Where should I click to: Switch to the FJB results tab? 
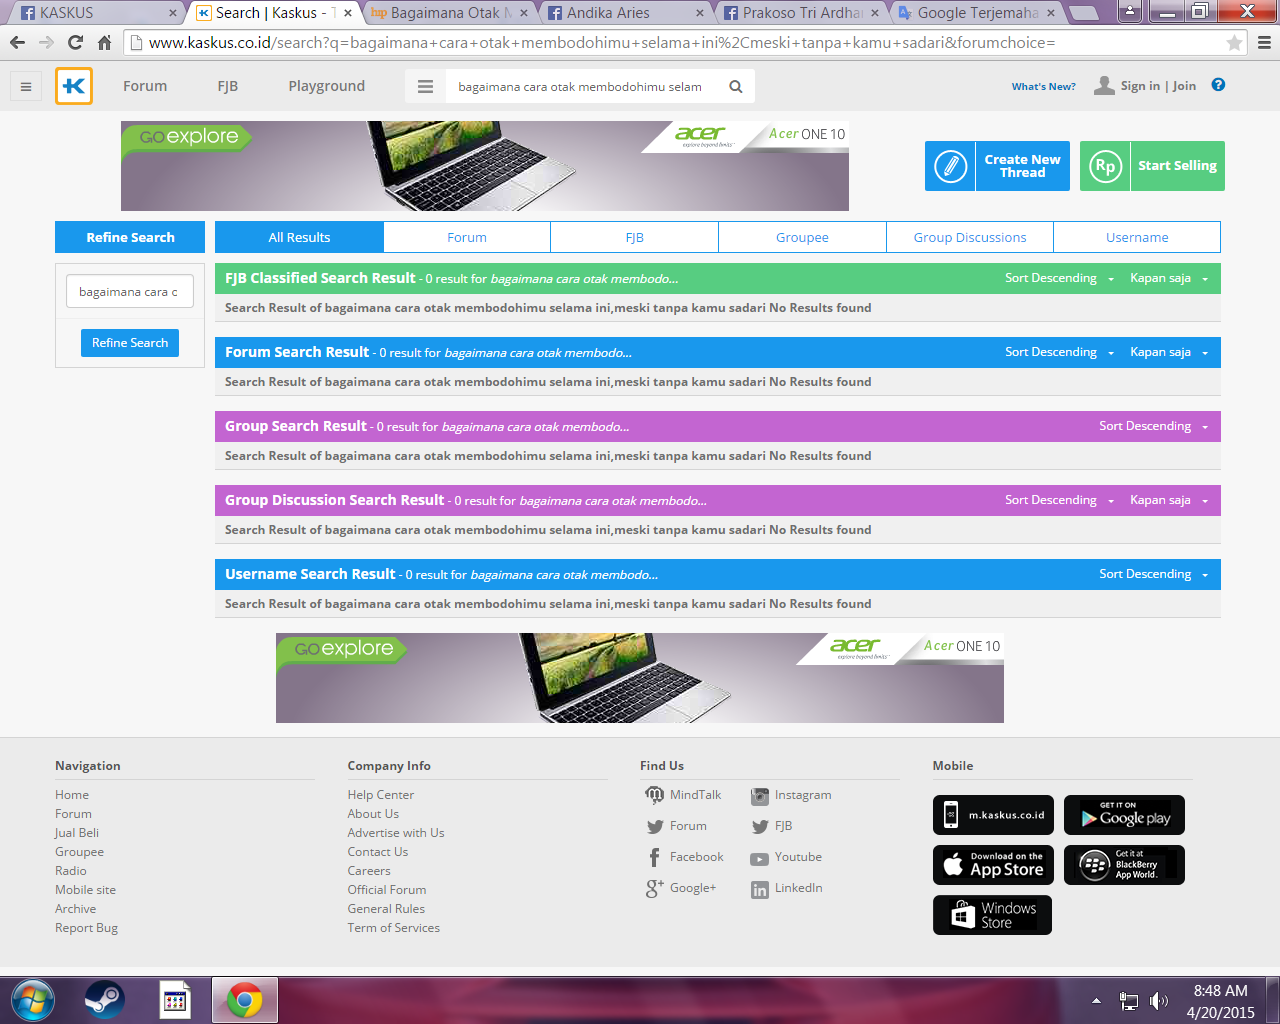[x=634, y=237]
